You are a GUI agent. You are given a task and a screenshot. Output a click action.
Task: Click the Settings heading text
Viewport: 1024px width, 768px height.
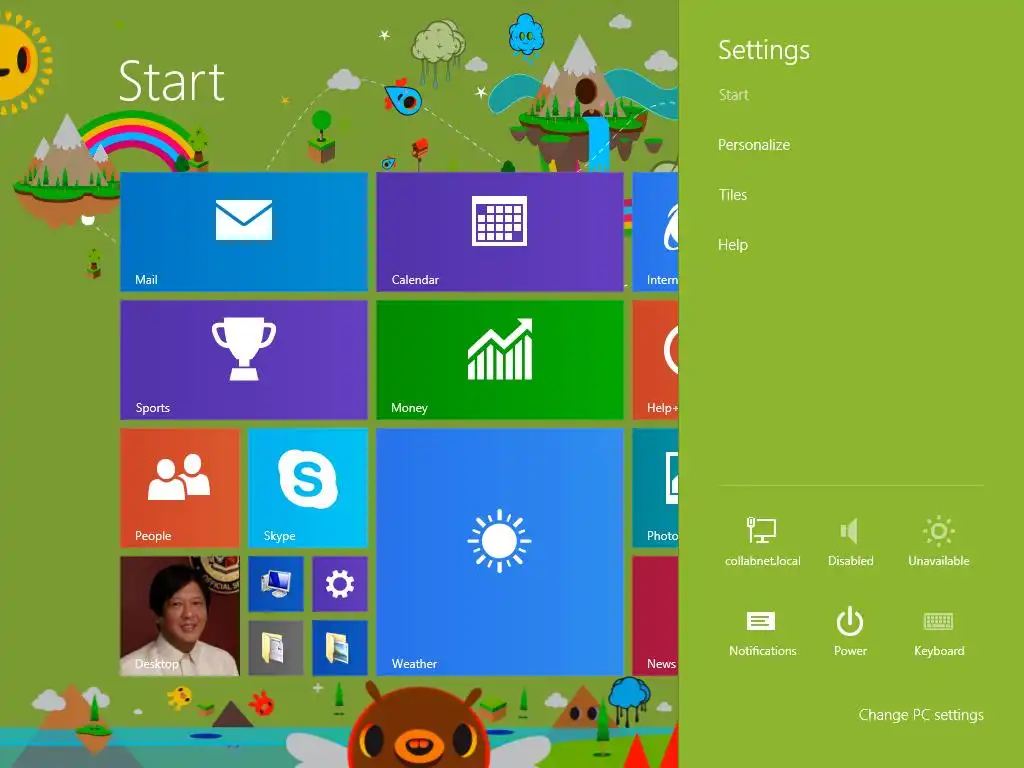point(763,51)
